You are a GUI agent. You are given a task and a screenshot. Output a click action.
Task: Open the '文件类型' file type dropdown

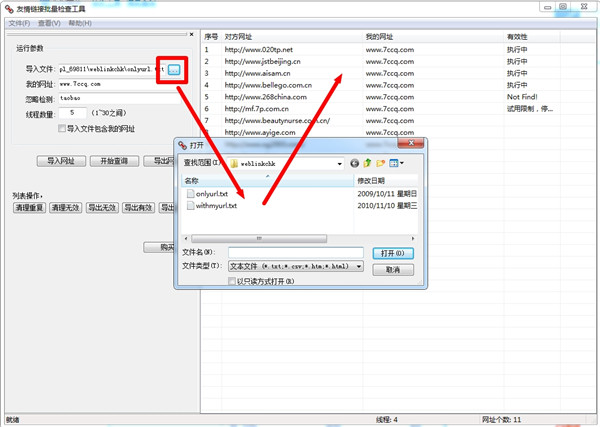[x=359, y=267]
